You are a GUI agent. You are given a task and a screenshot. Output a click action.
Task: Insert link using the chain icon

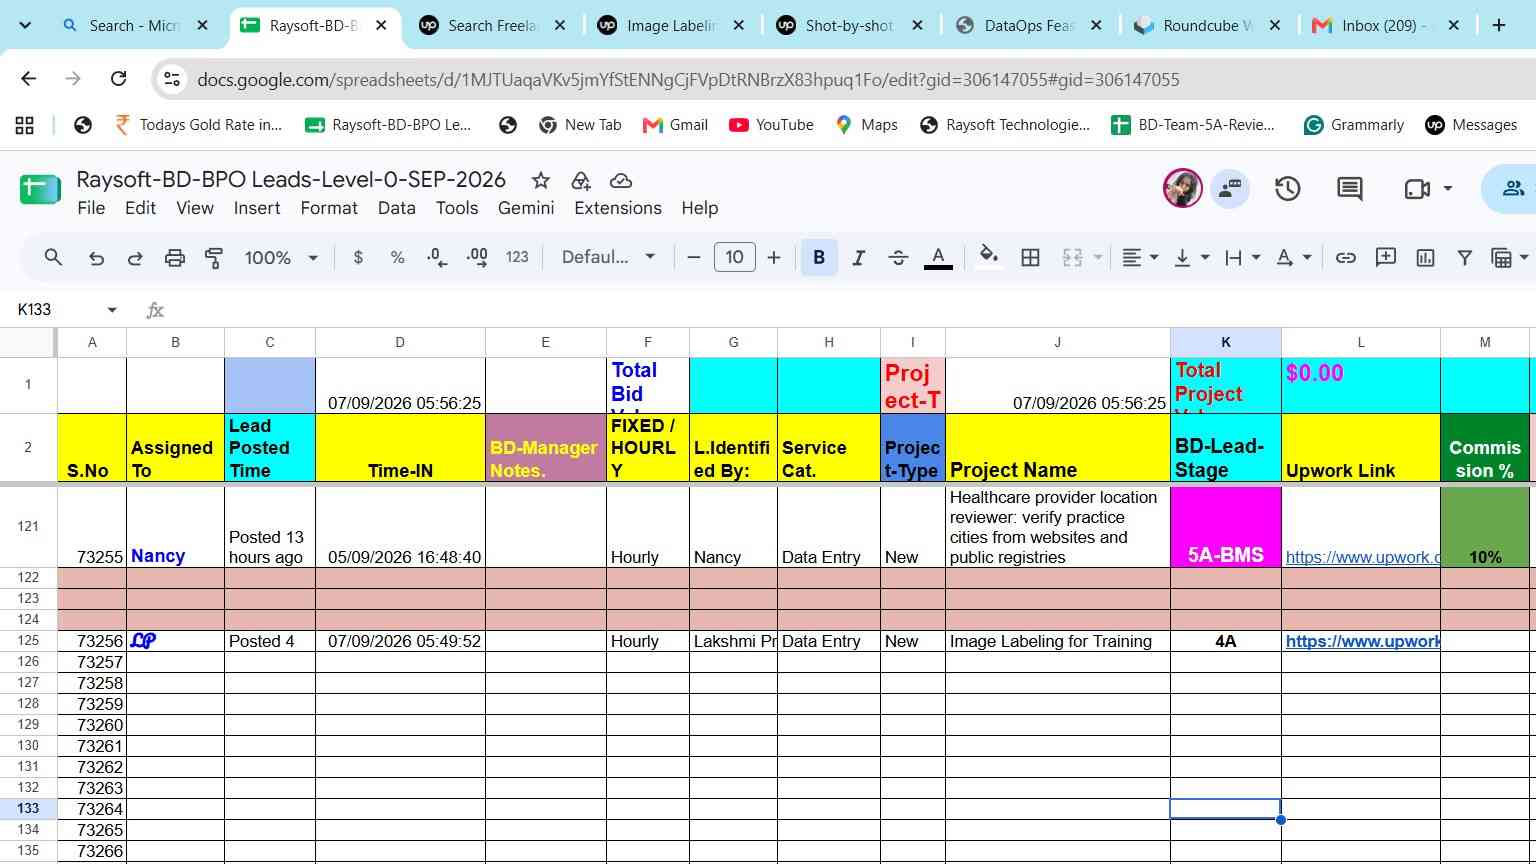(x=1346, y=258)
